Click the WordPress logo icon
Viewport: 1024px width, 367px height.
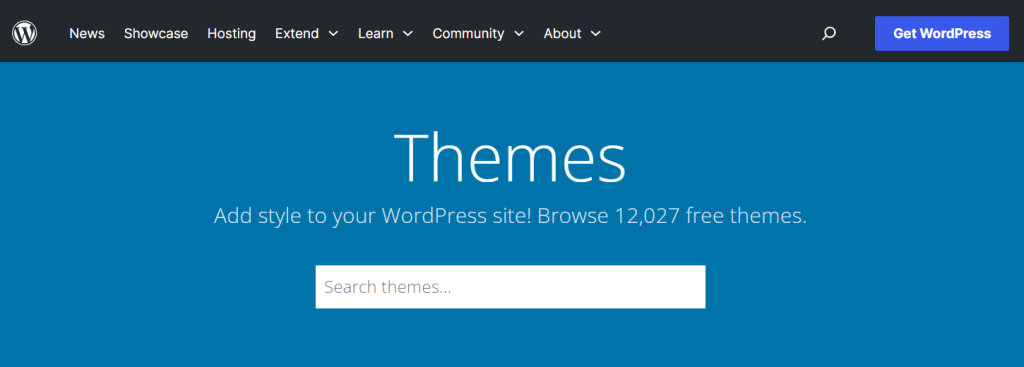[x=24, y=33]
